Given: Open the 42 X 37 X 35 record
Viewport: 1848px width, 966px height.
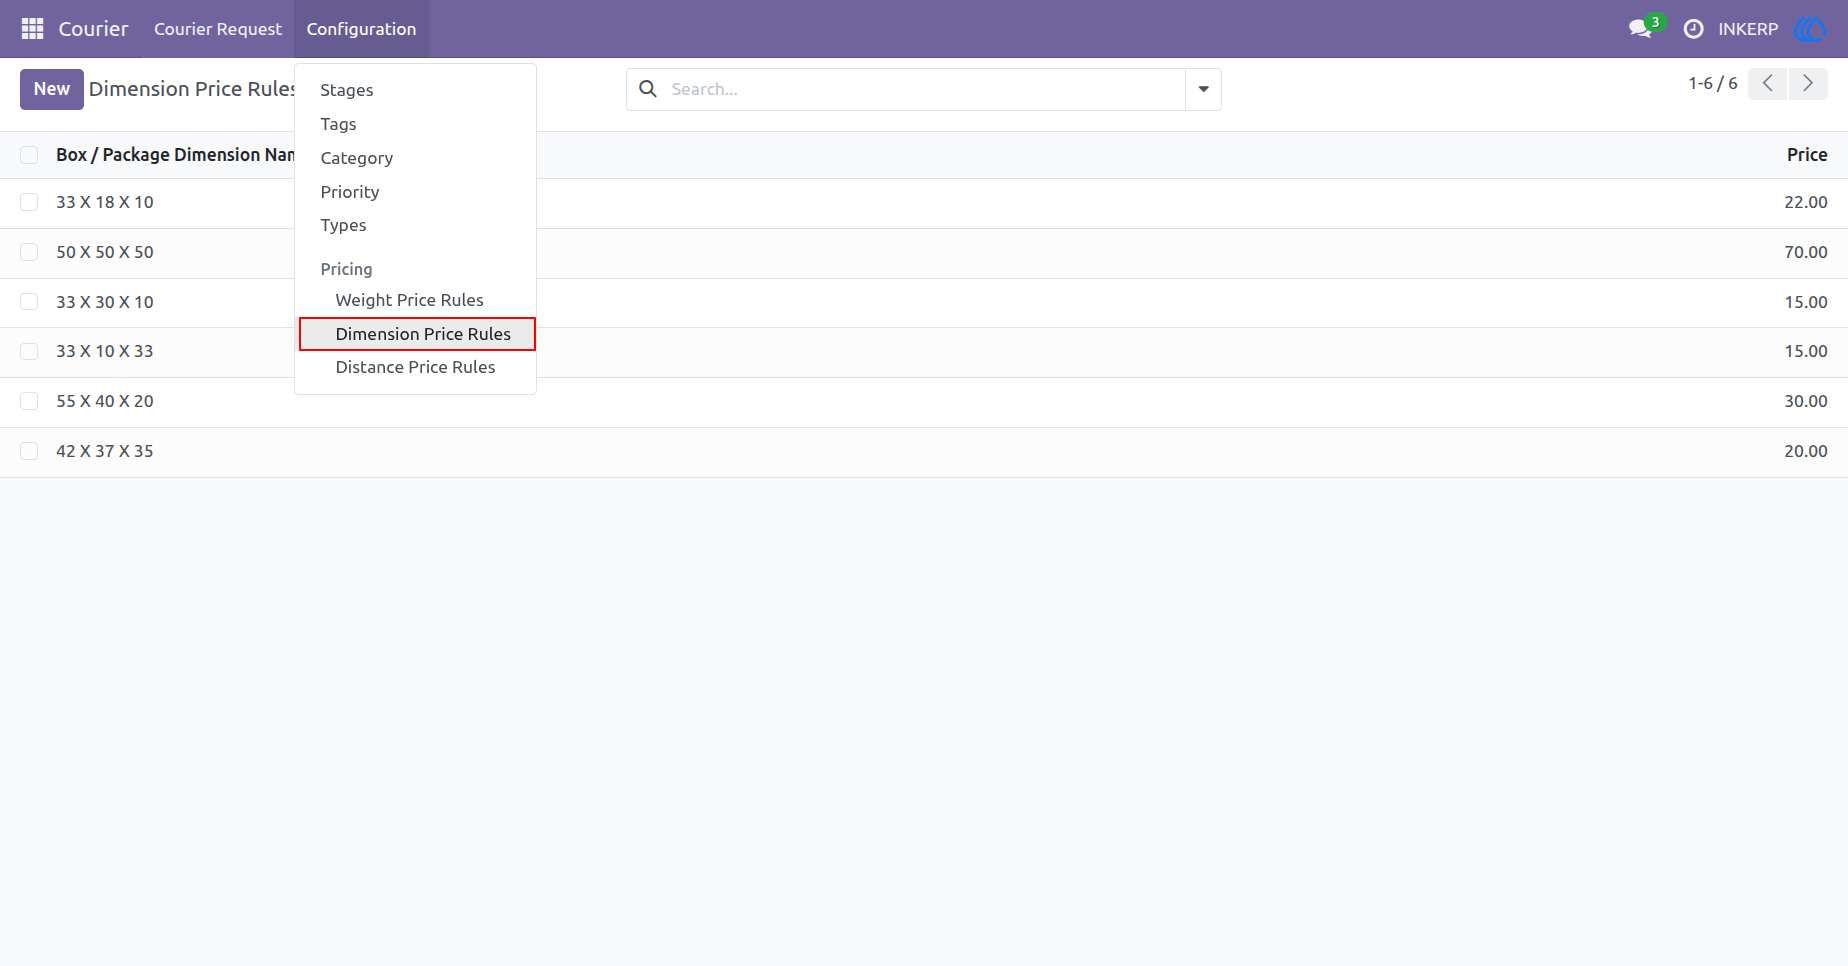Looking at the screenshot, I should (x=105, y=451).
